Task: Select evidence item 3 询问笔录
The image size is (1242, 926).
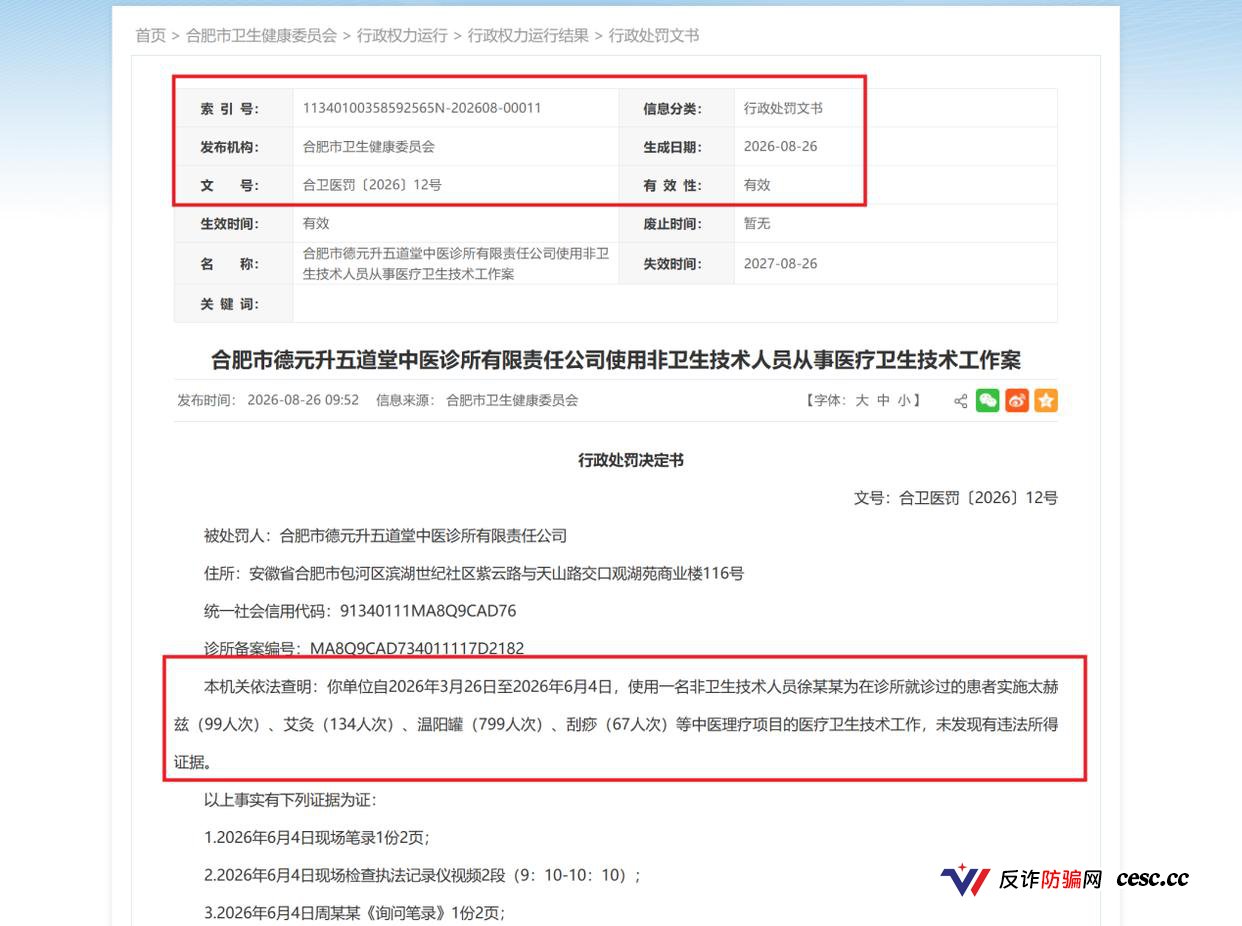Action: pos(355,912)
